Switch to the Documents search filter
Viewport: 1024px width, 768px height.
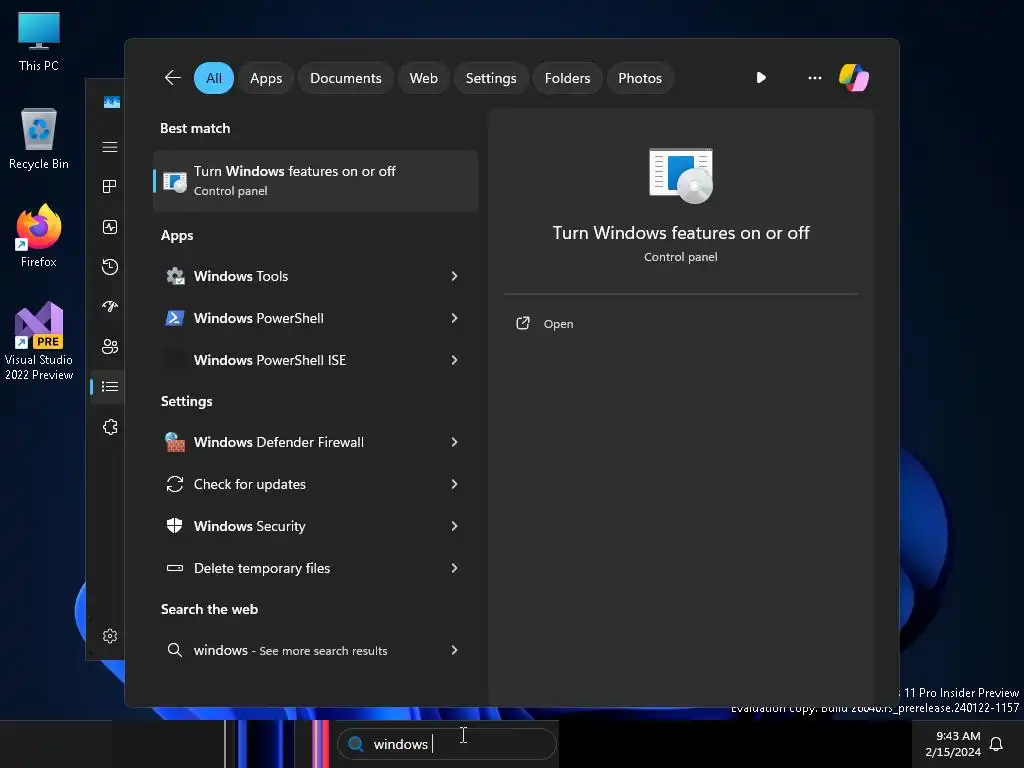pos(345,78)
